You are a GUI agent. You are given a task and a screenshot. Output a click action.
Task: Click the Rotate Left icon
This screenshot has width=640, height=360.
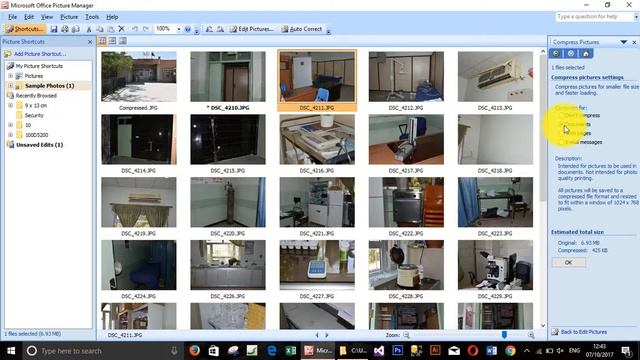click(209, 29)
